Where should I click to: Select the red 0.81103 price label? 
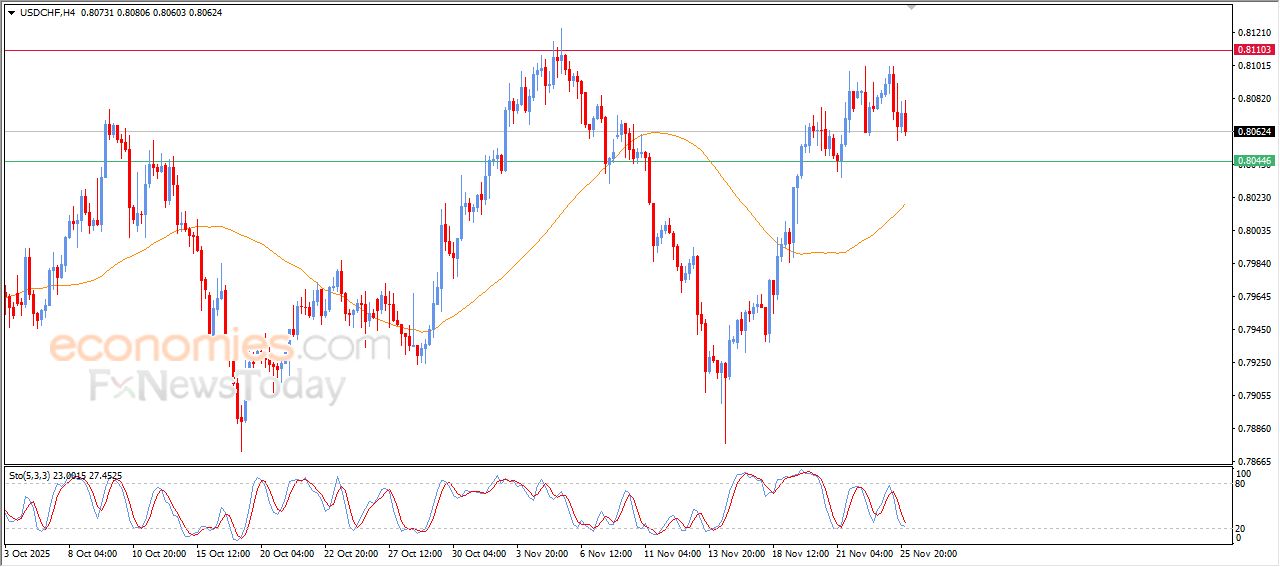point(1253,49)
